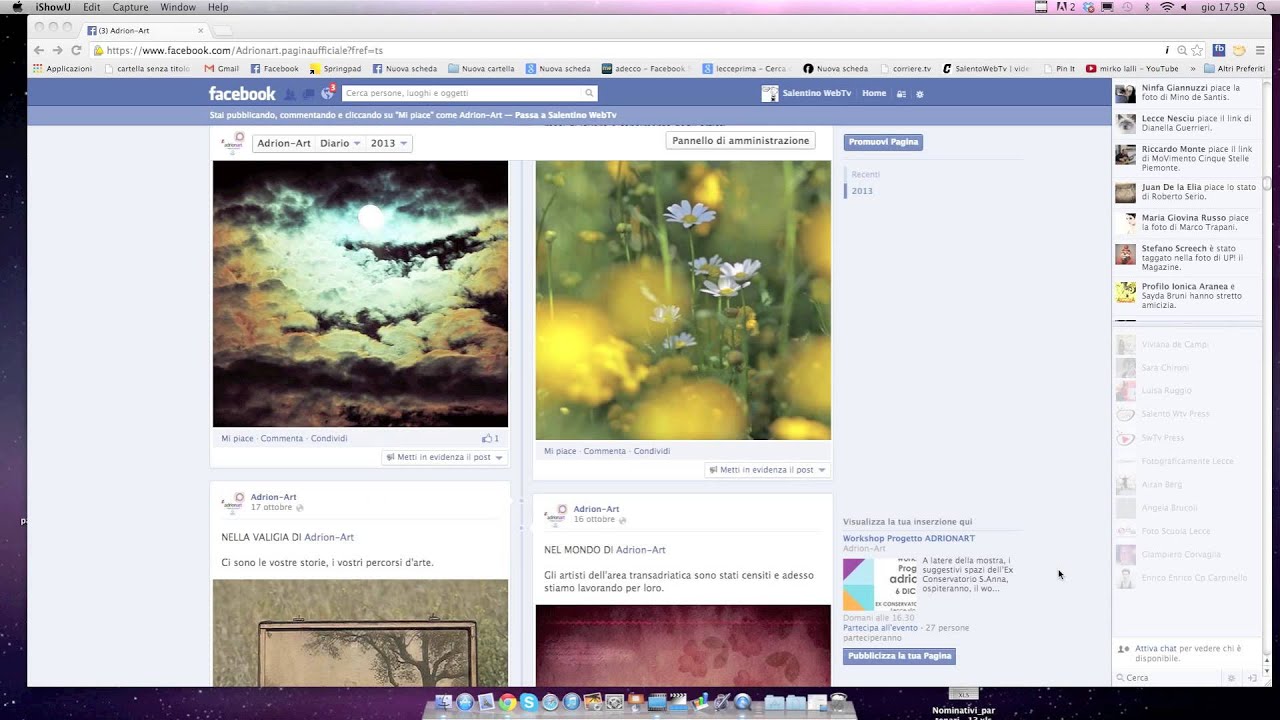
Task: Launch Skype from the Dock
Action: pos(529,703)
